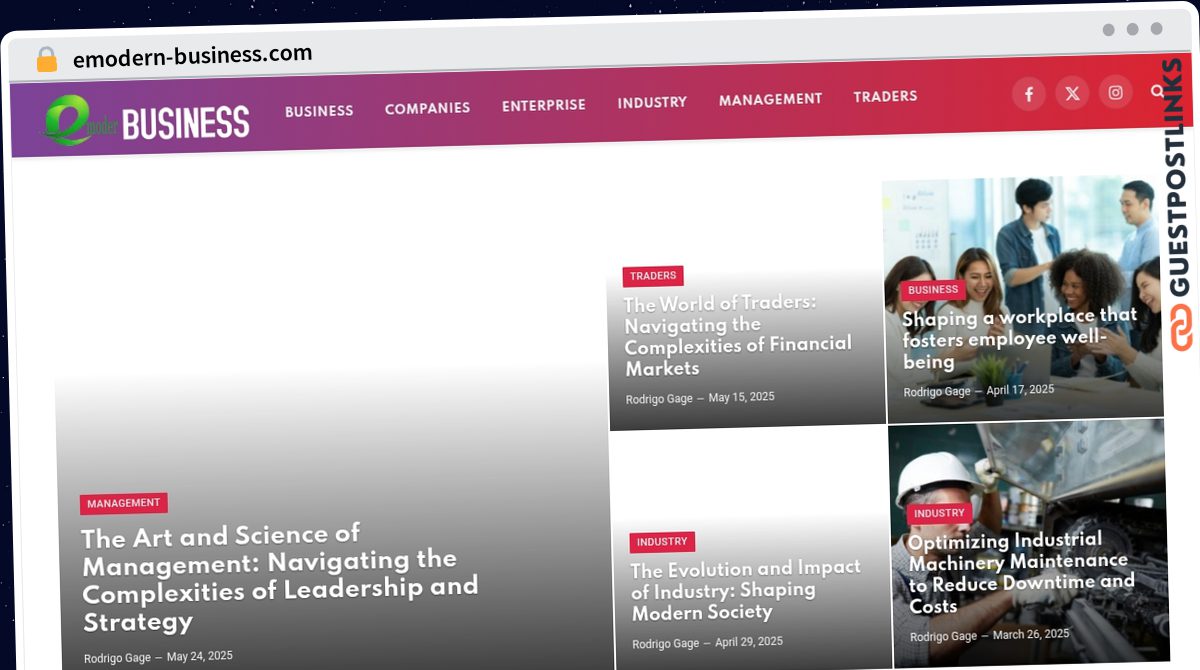The height and width of the screenshot is (670, 1200).
Task: Open the Traders menu item
Action: 885,96
